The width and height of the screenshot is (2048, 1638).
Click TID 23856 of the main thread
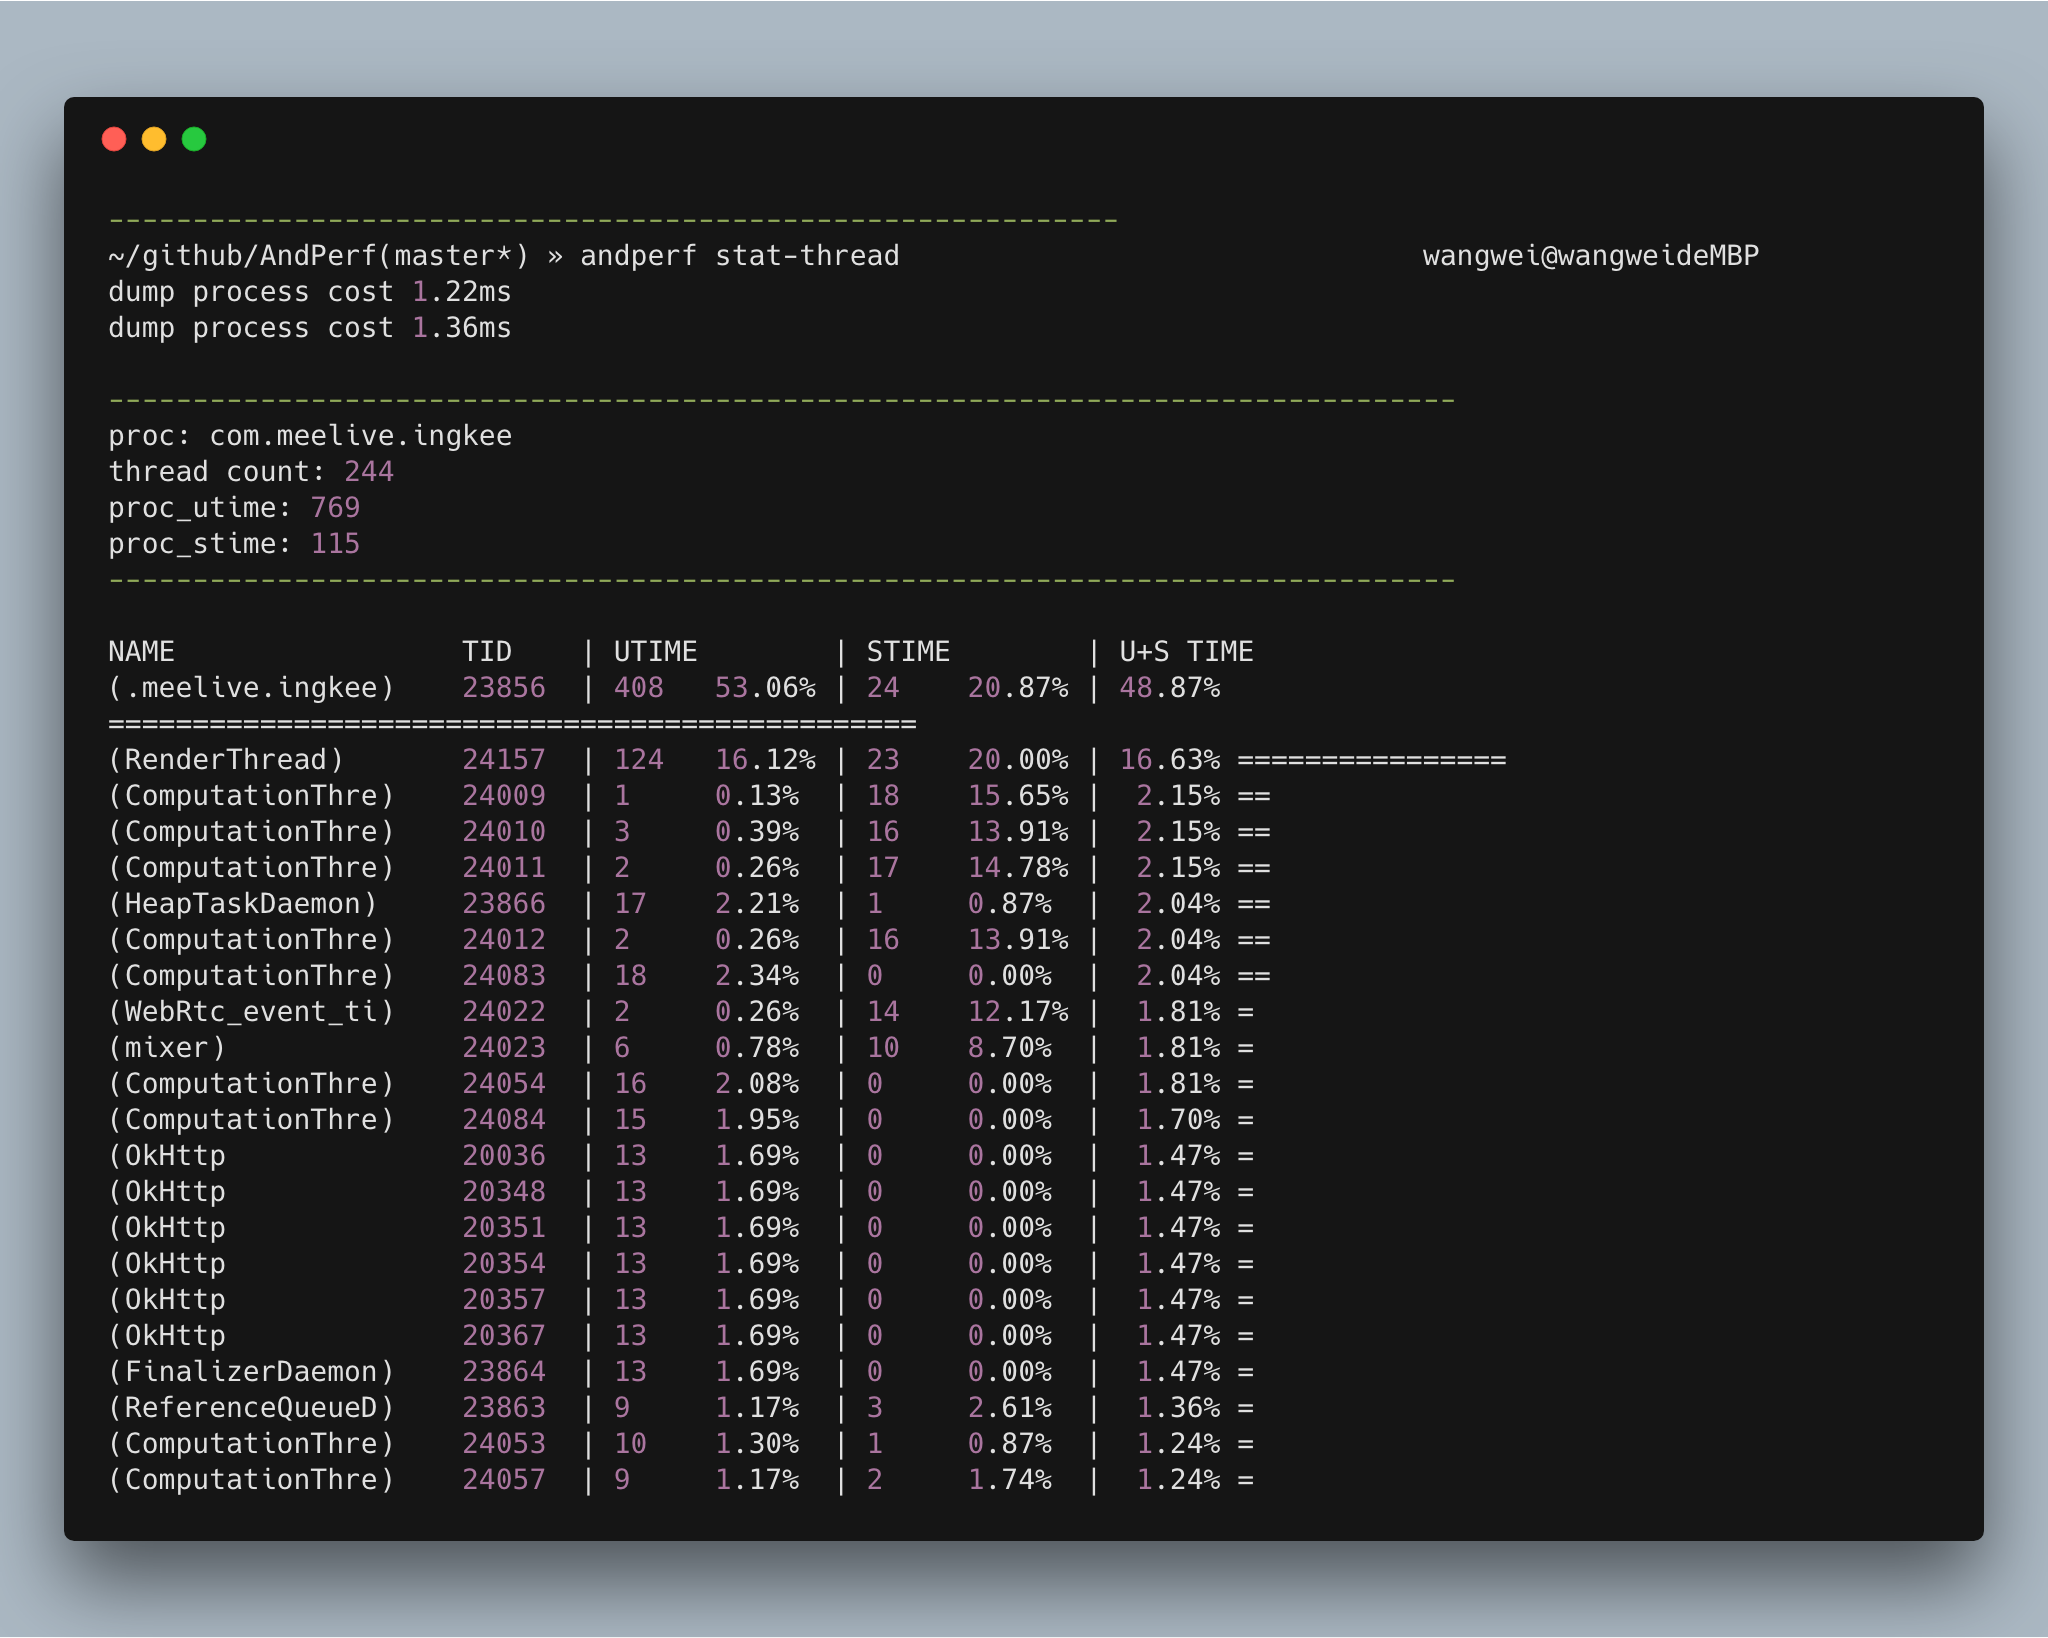[x=504, y=688]
